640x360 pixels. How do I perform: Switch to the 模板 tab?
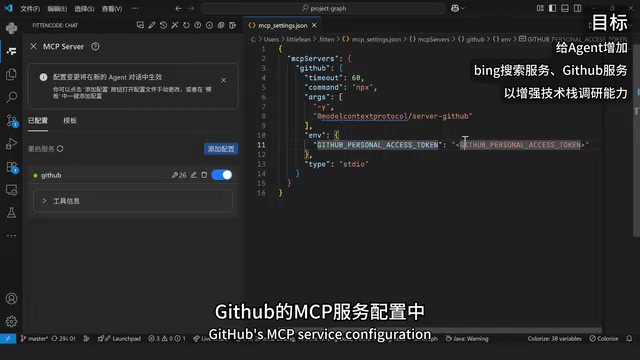click(x=70, y=120)
